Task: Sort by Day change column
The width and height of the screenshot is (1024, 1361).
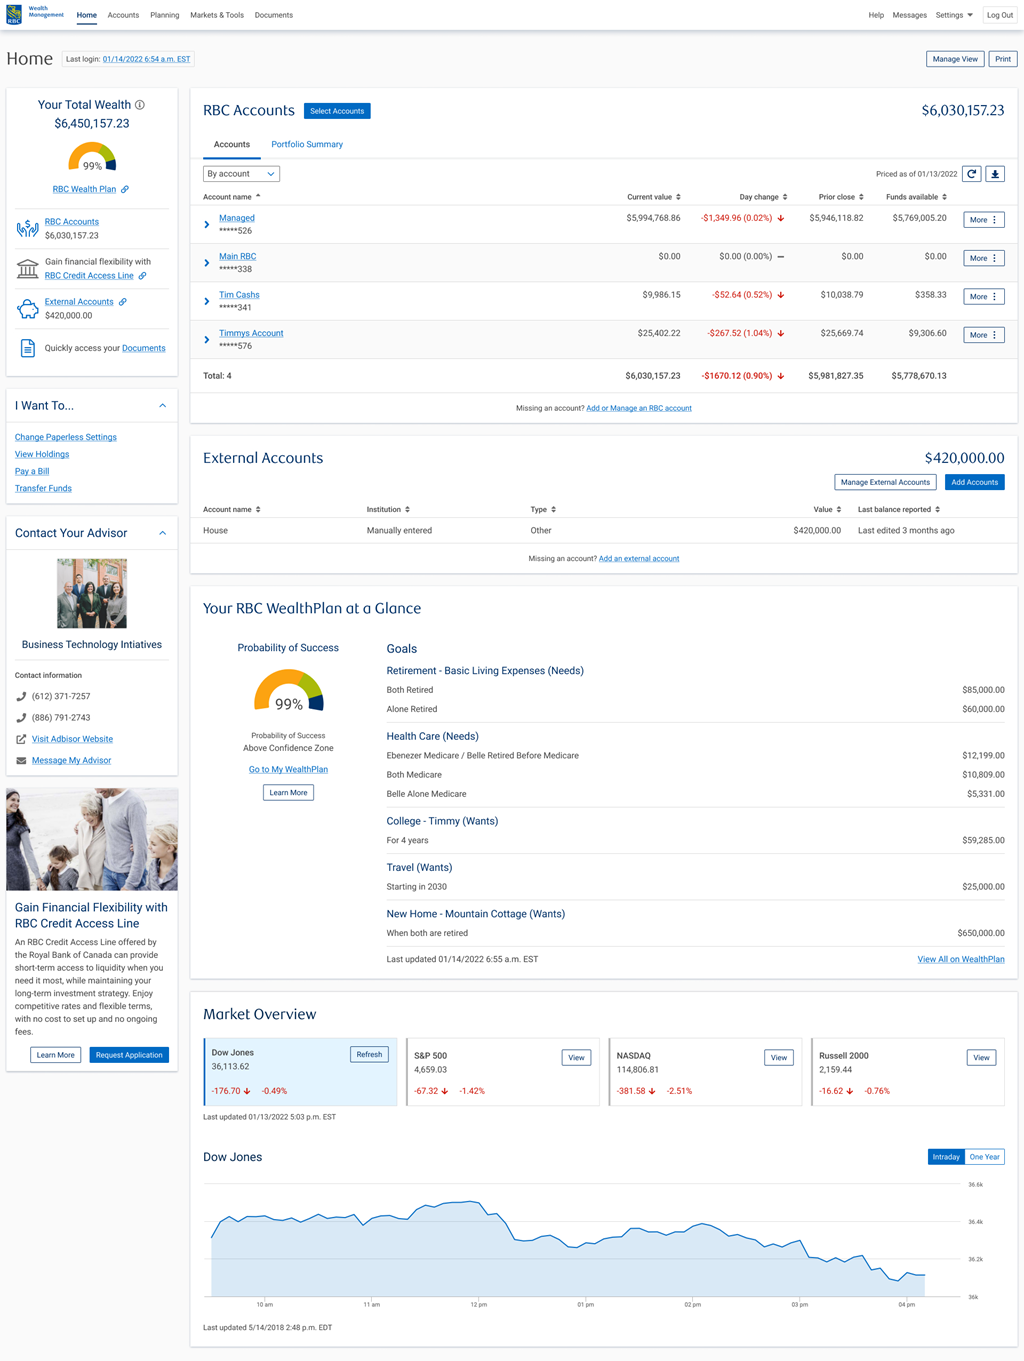Action: [763, 197]
